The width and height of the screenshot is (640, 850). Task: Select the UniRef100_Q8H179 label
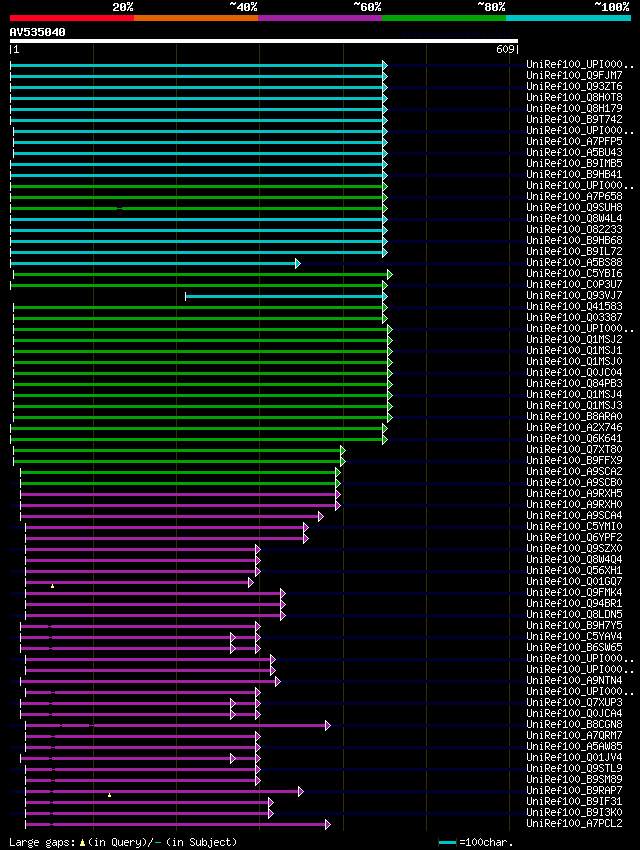click(x=574, y=108)
